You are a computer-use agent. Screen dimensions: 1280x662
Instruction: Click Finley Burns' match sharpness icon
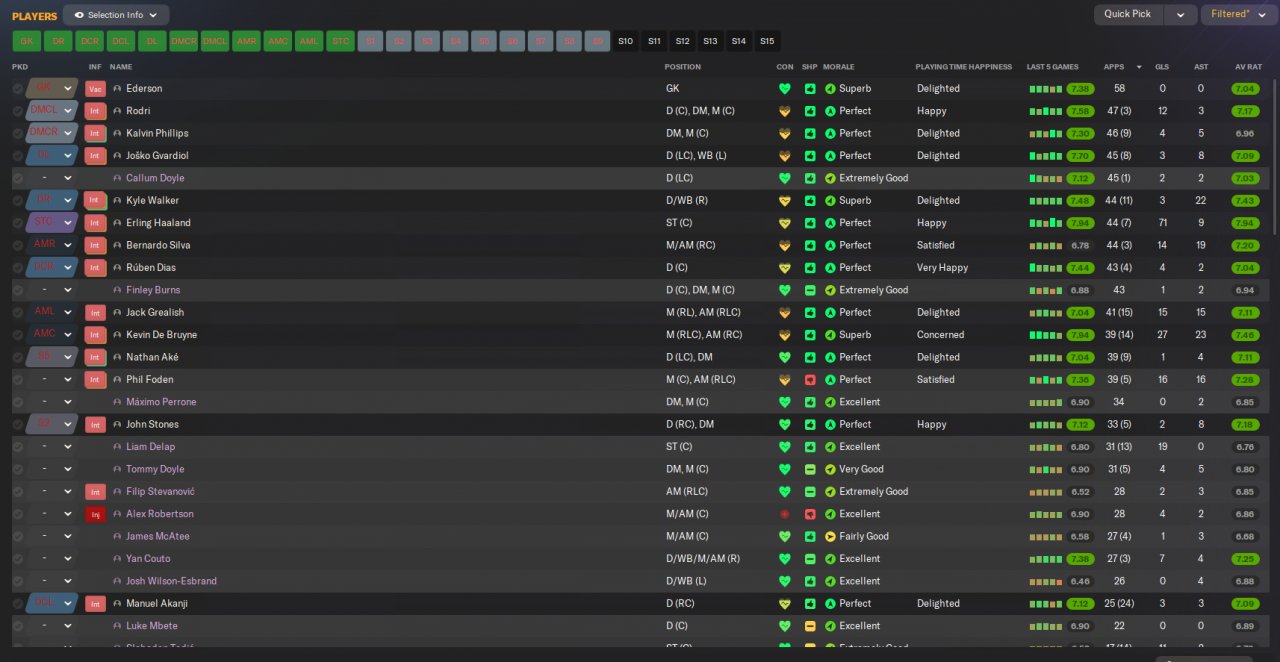click(810, 290)
